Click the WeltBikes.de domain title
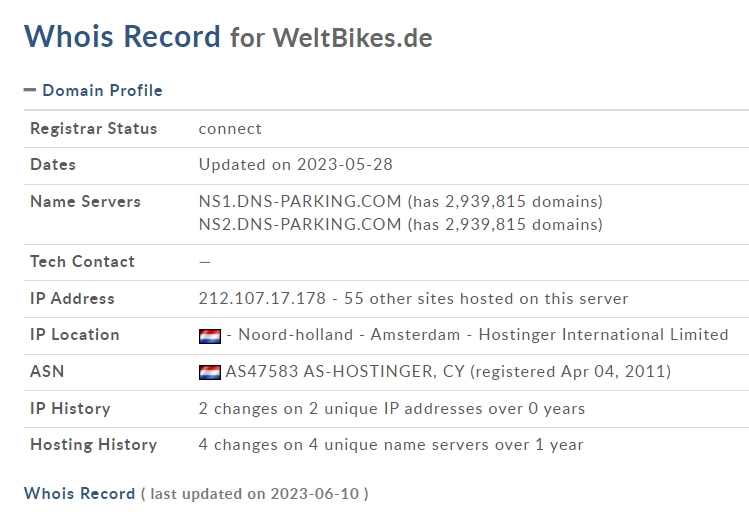 pyautogui.click(x=352, y=38)
